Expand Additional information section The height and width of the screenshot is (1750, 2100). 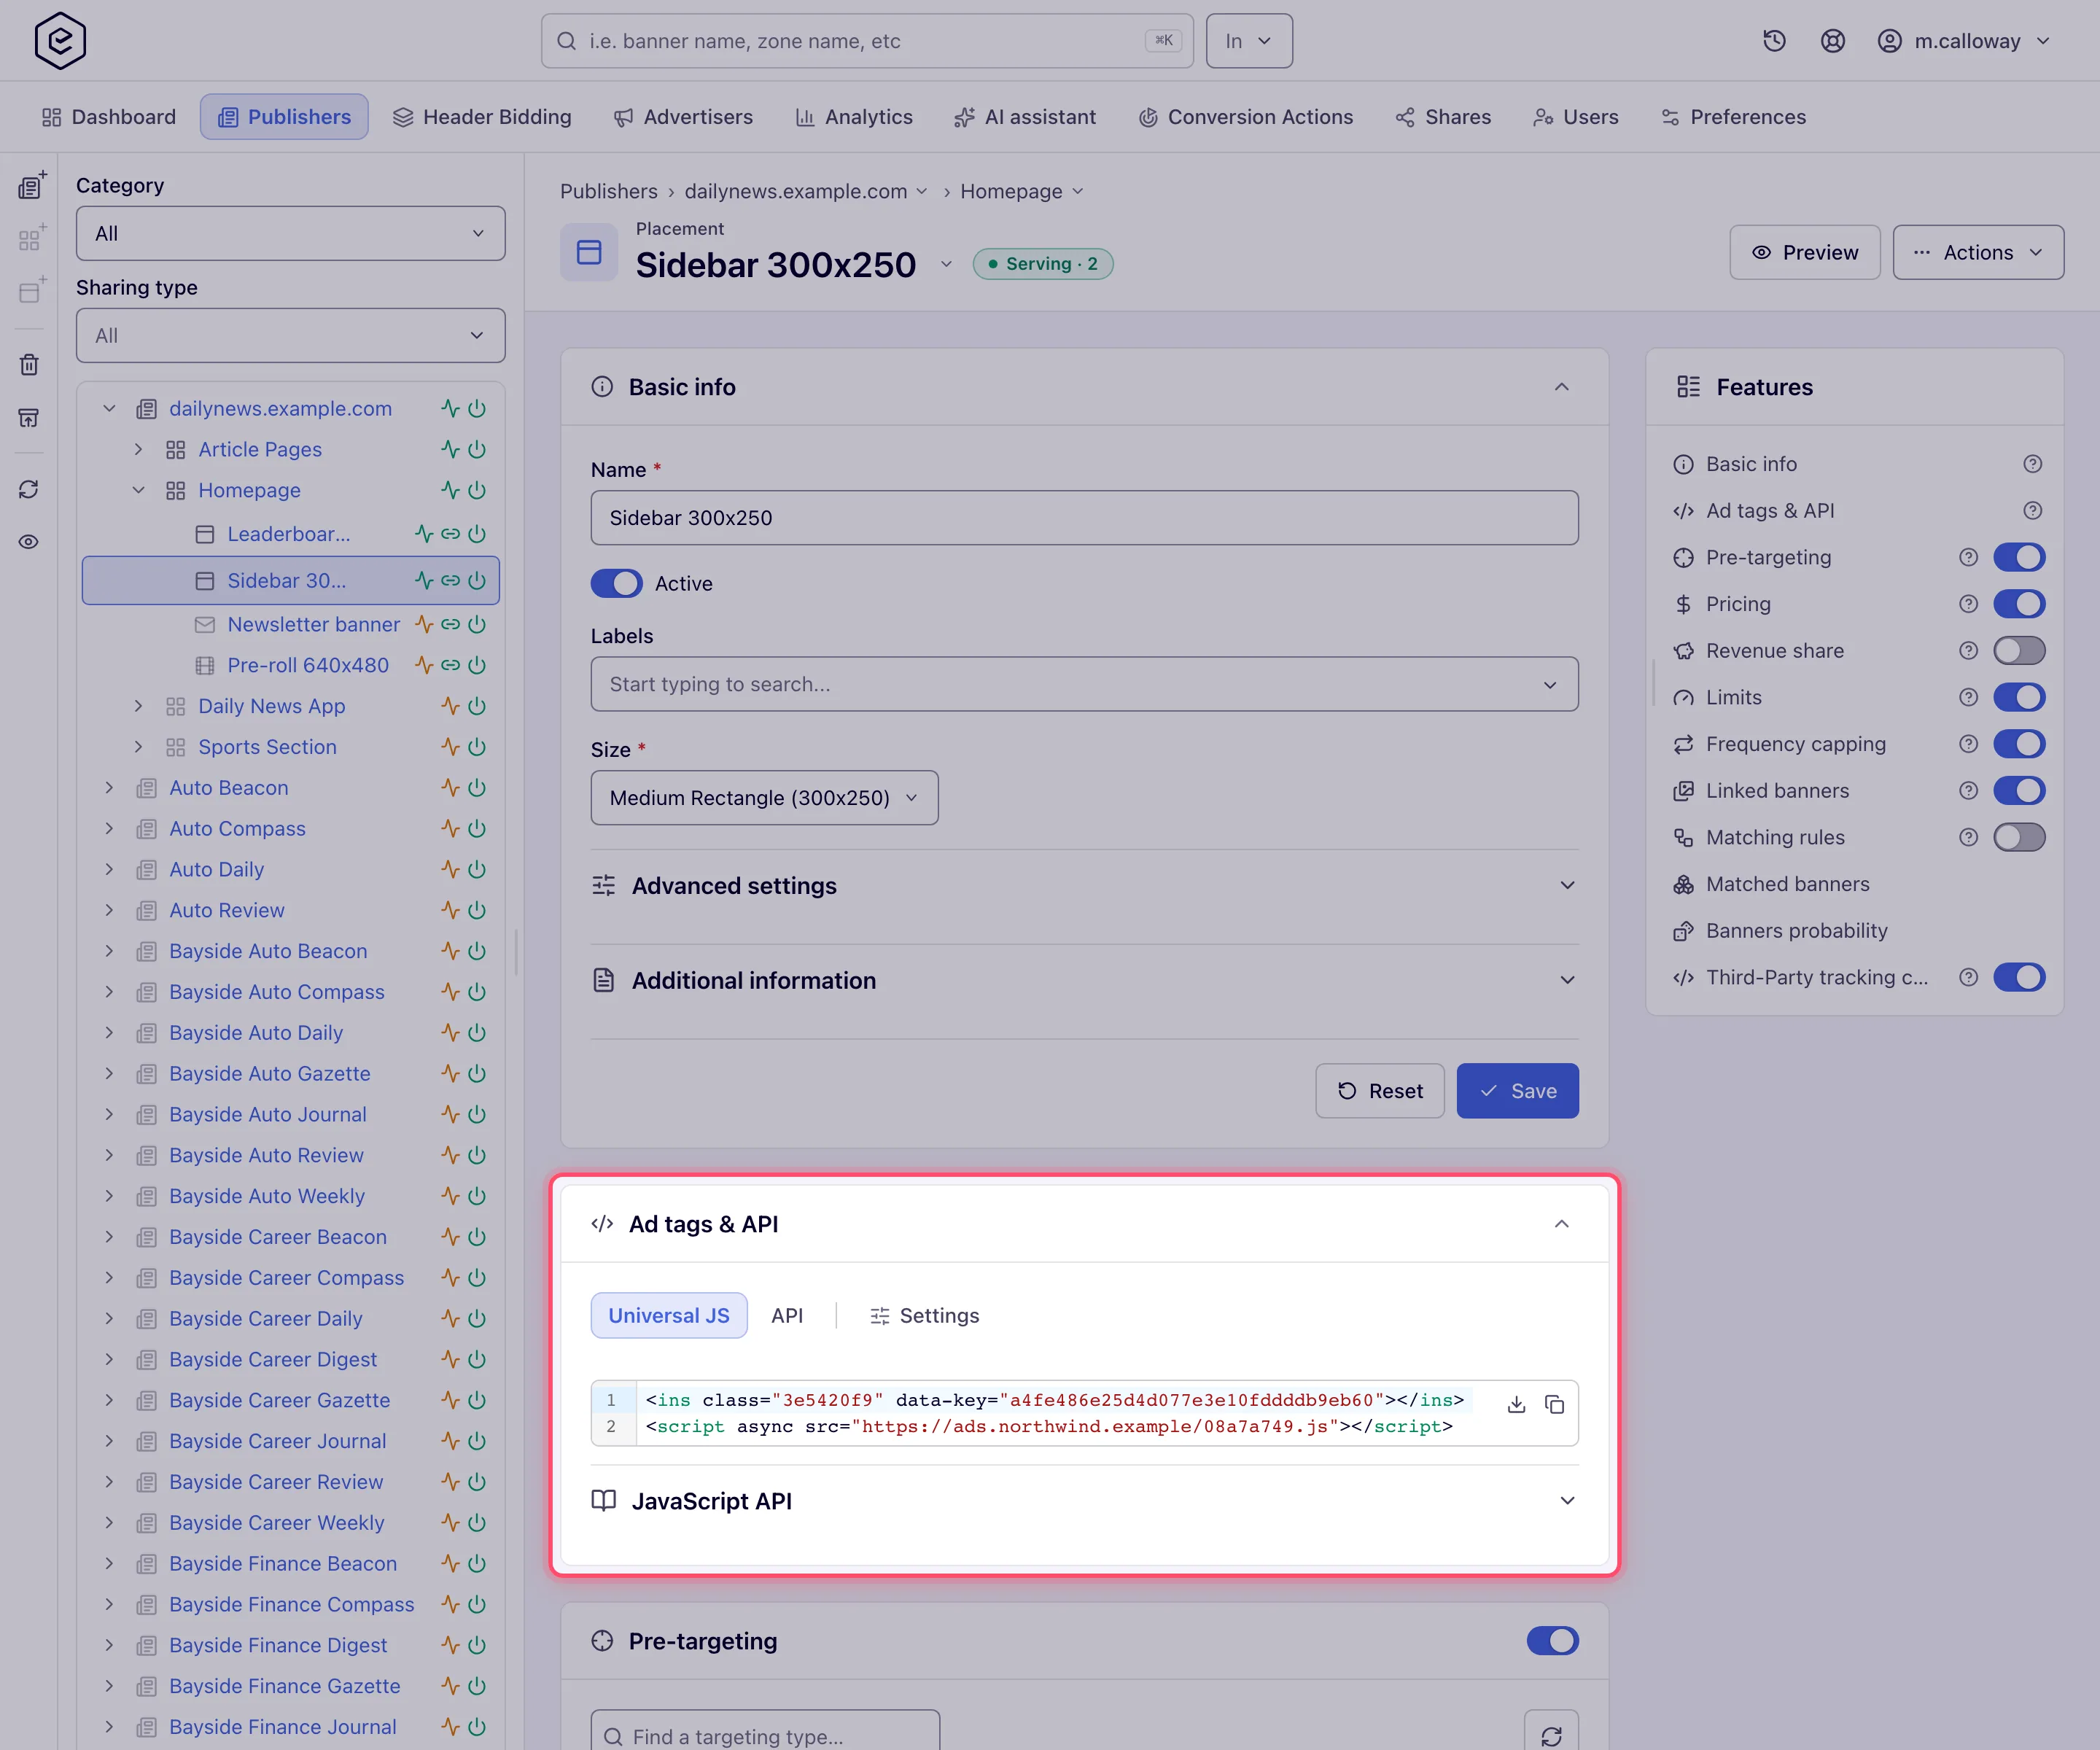1084,980
